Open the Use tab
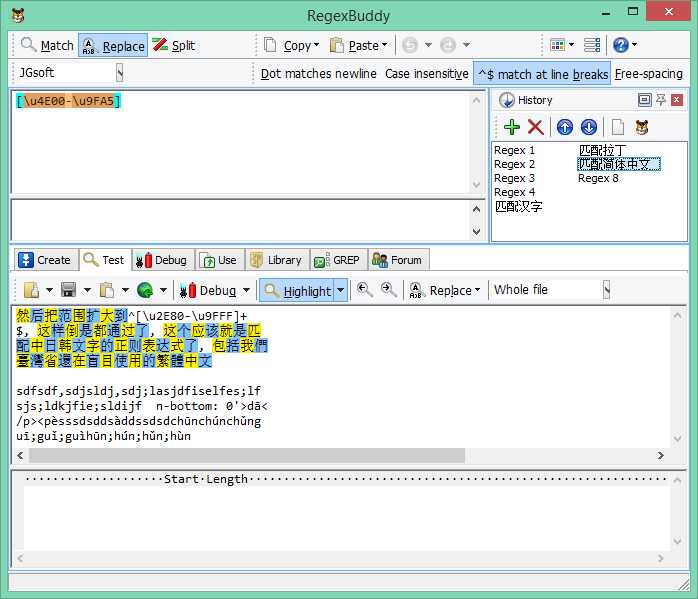698x599 pixels. [x=219, y=260]
